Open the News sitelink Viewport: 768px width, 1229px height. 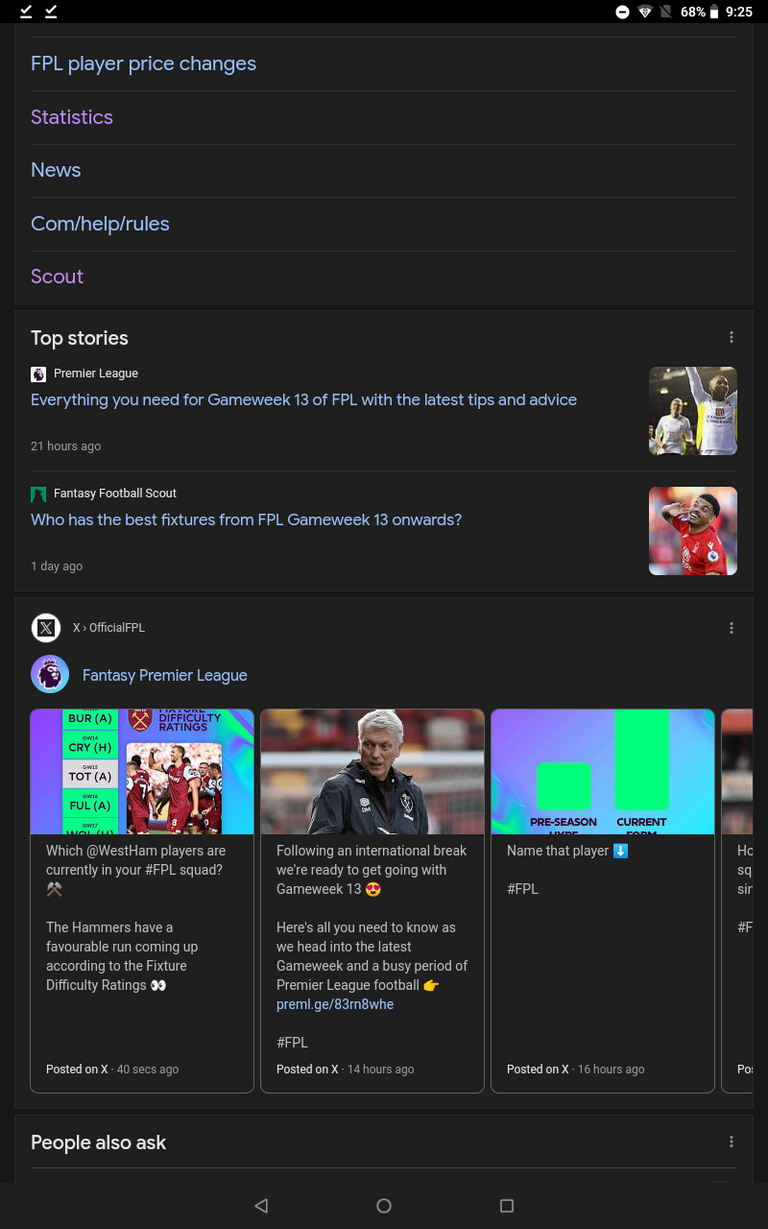pyautogui.click(x=56, y=170)
